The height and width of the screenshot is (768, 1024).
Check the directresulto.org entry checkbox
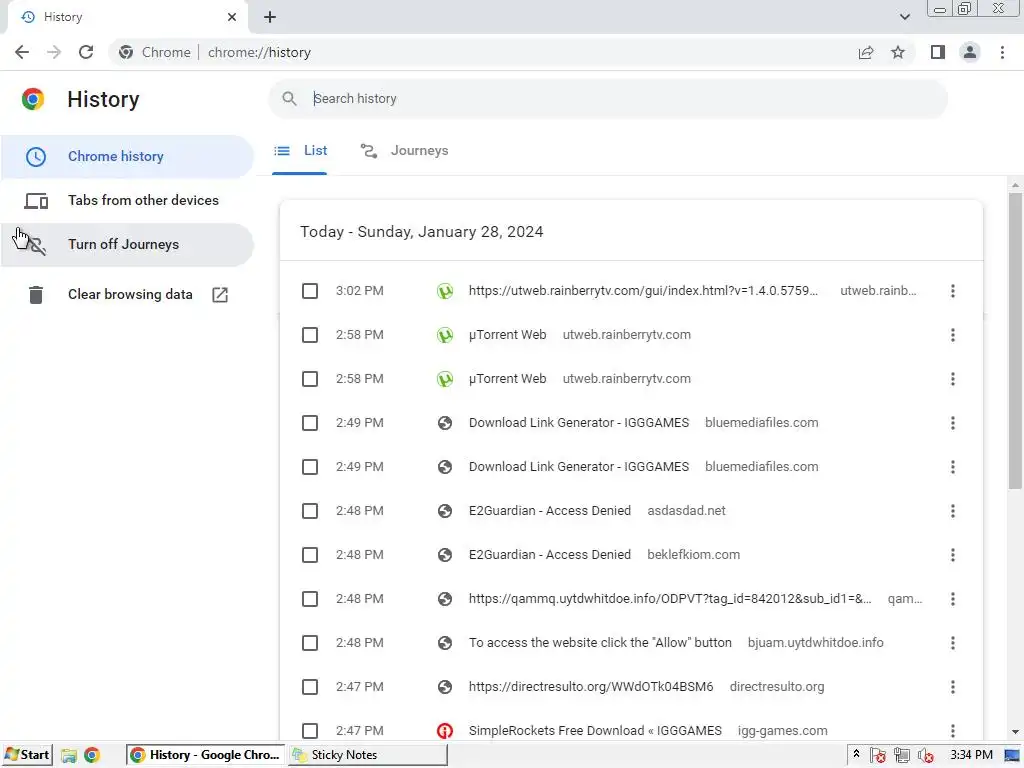pyautogui.click(x=310, y=687)
